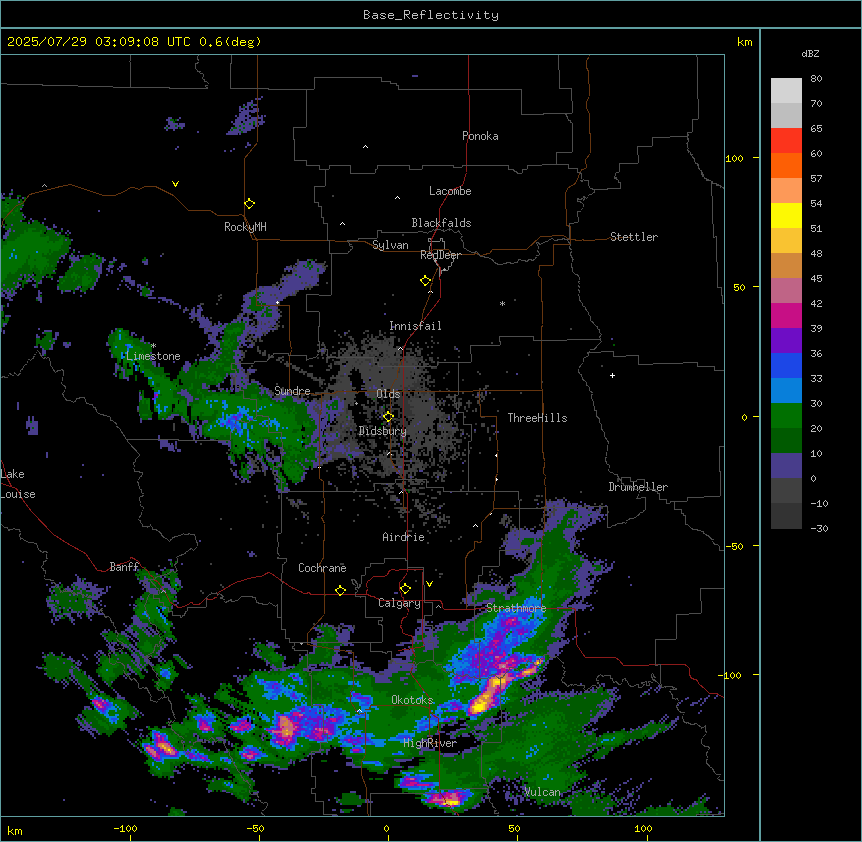This screenshot has height=842, width=862.
Task: Click the -30 dBZ legend value
Action: coord(819,528)
